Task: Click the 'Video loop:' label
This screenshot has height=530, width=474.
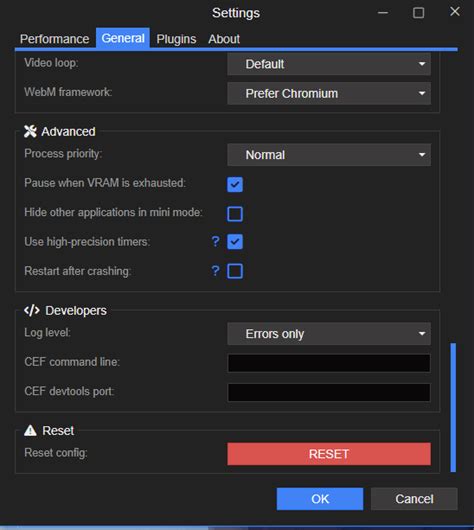Action: click(x=51, y=63)
